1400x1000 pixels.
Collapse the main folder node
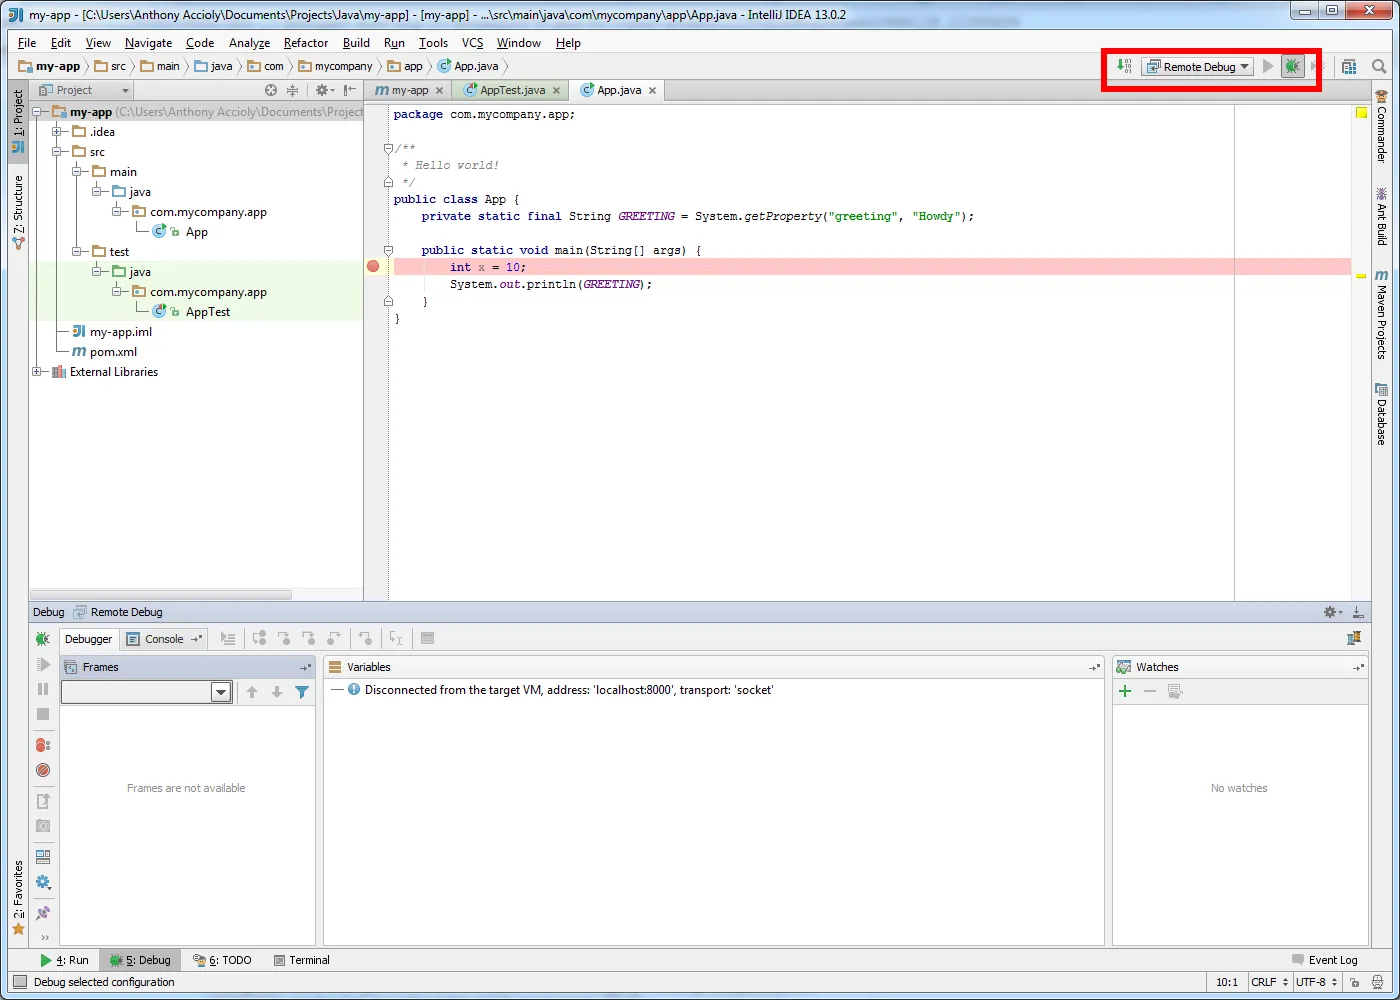tap(77, 172)
